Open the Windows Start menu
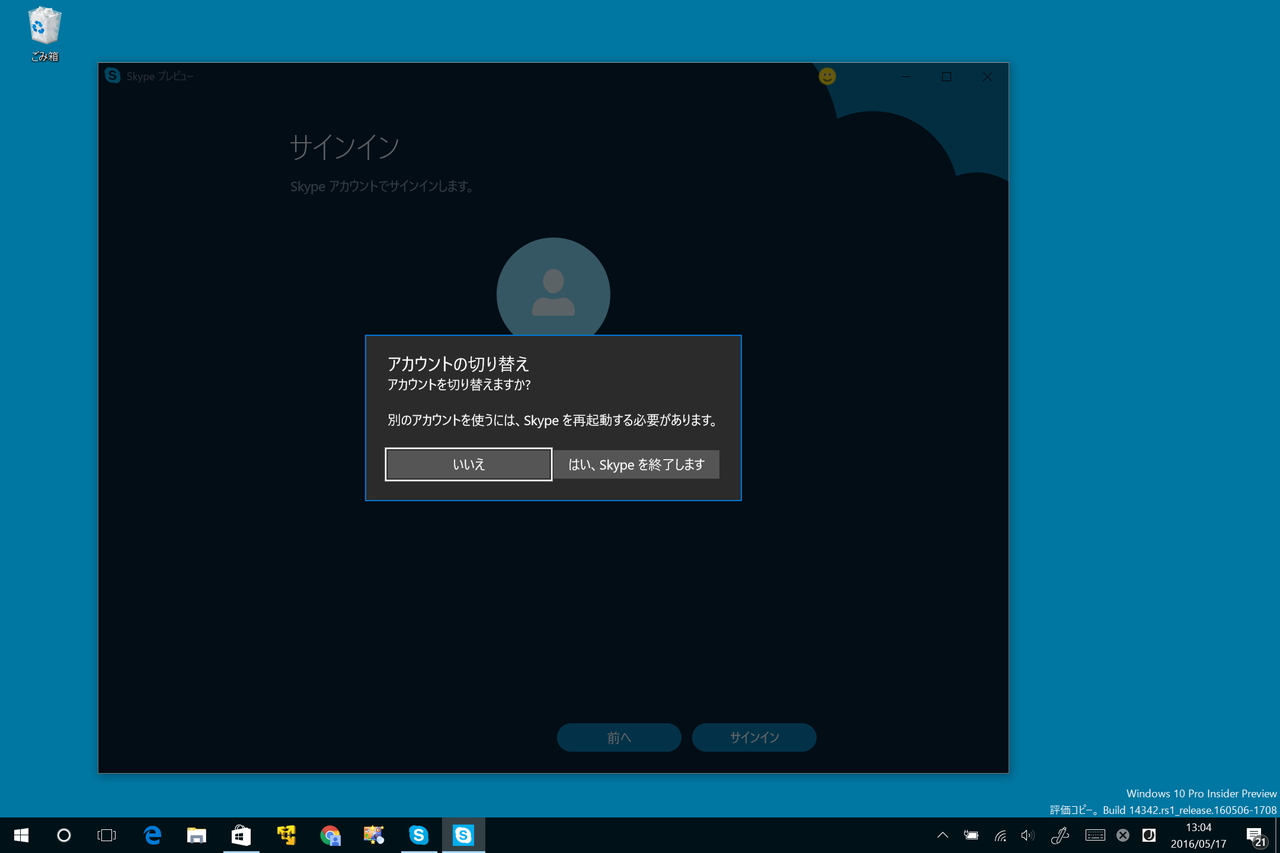The height and width of the screenshot is (853, 1280). pyautogui.click(x=20, y=835)
